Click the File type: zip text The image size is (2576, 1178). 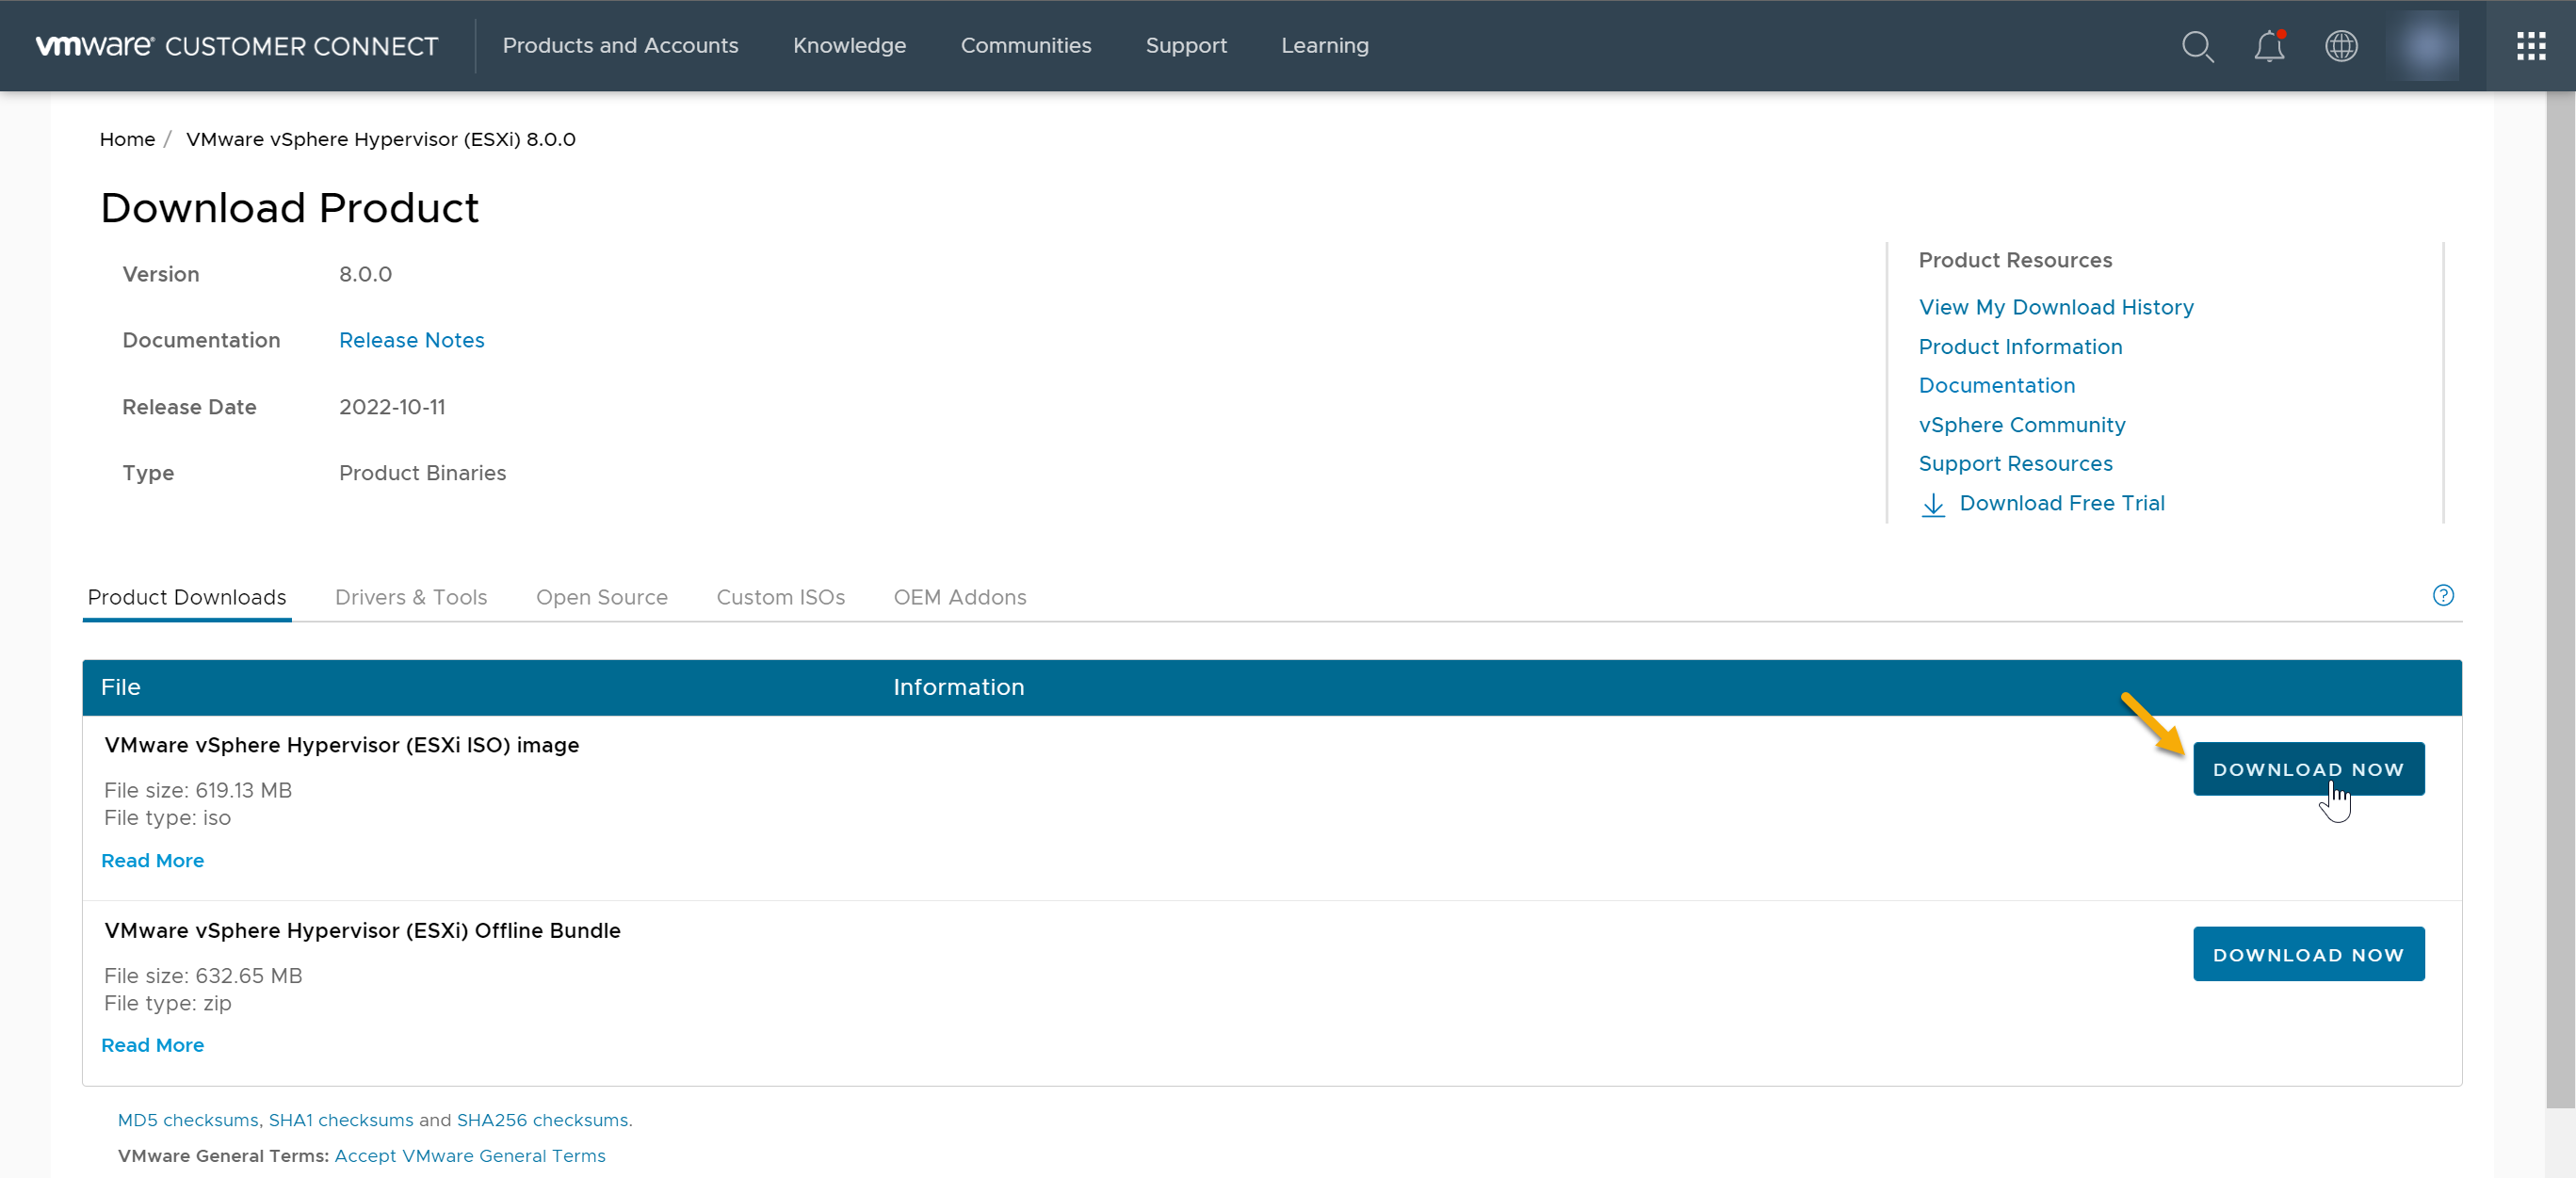[x=167, y=1004]
